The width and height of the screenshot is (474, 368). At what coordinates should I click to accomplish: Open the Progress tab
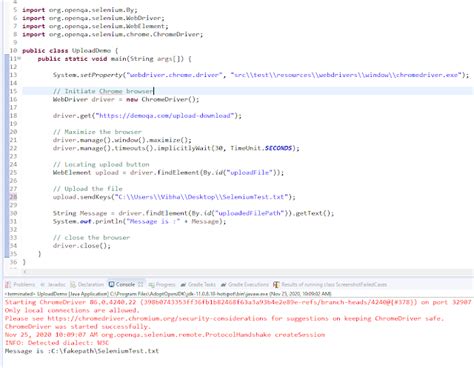(x=162, y=284)
